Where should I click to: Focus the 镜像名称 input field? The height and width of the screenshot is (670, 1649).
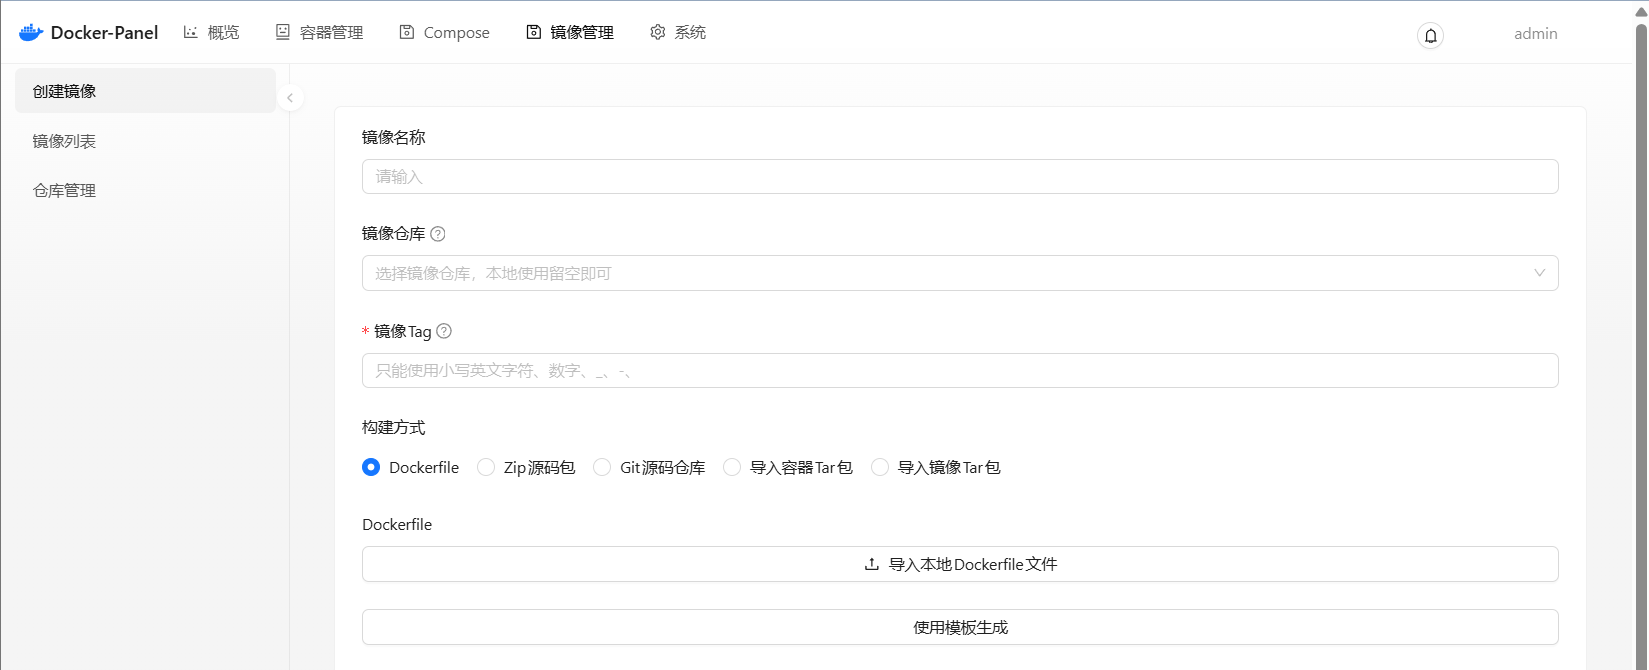(960, 177)
